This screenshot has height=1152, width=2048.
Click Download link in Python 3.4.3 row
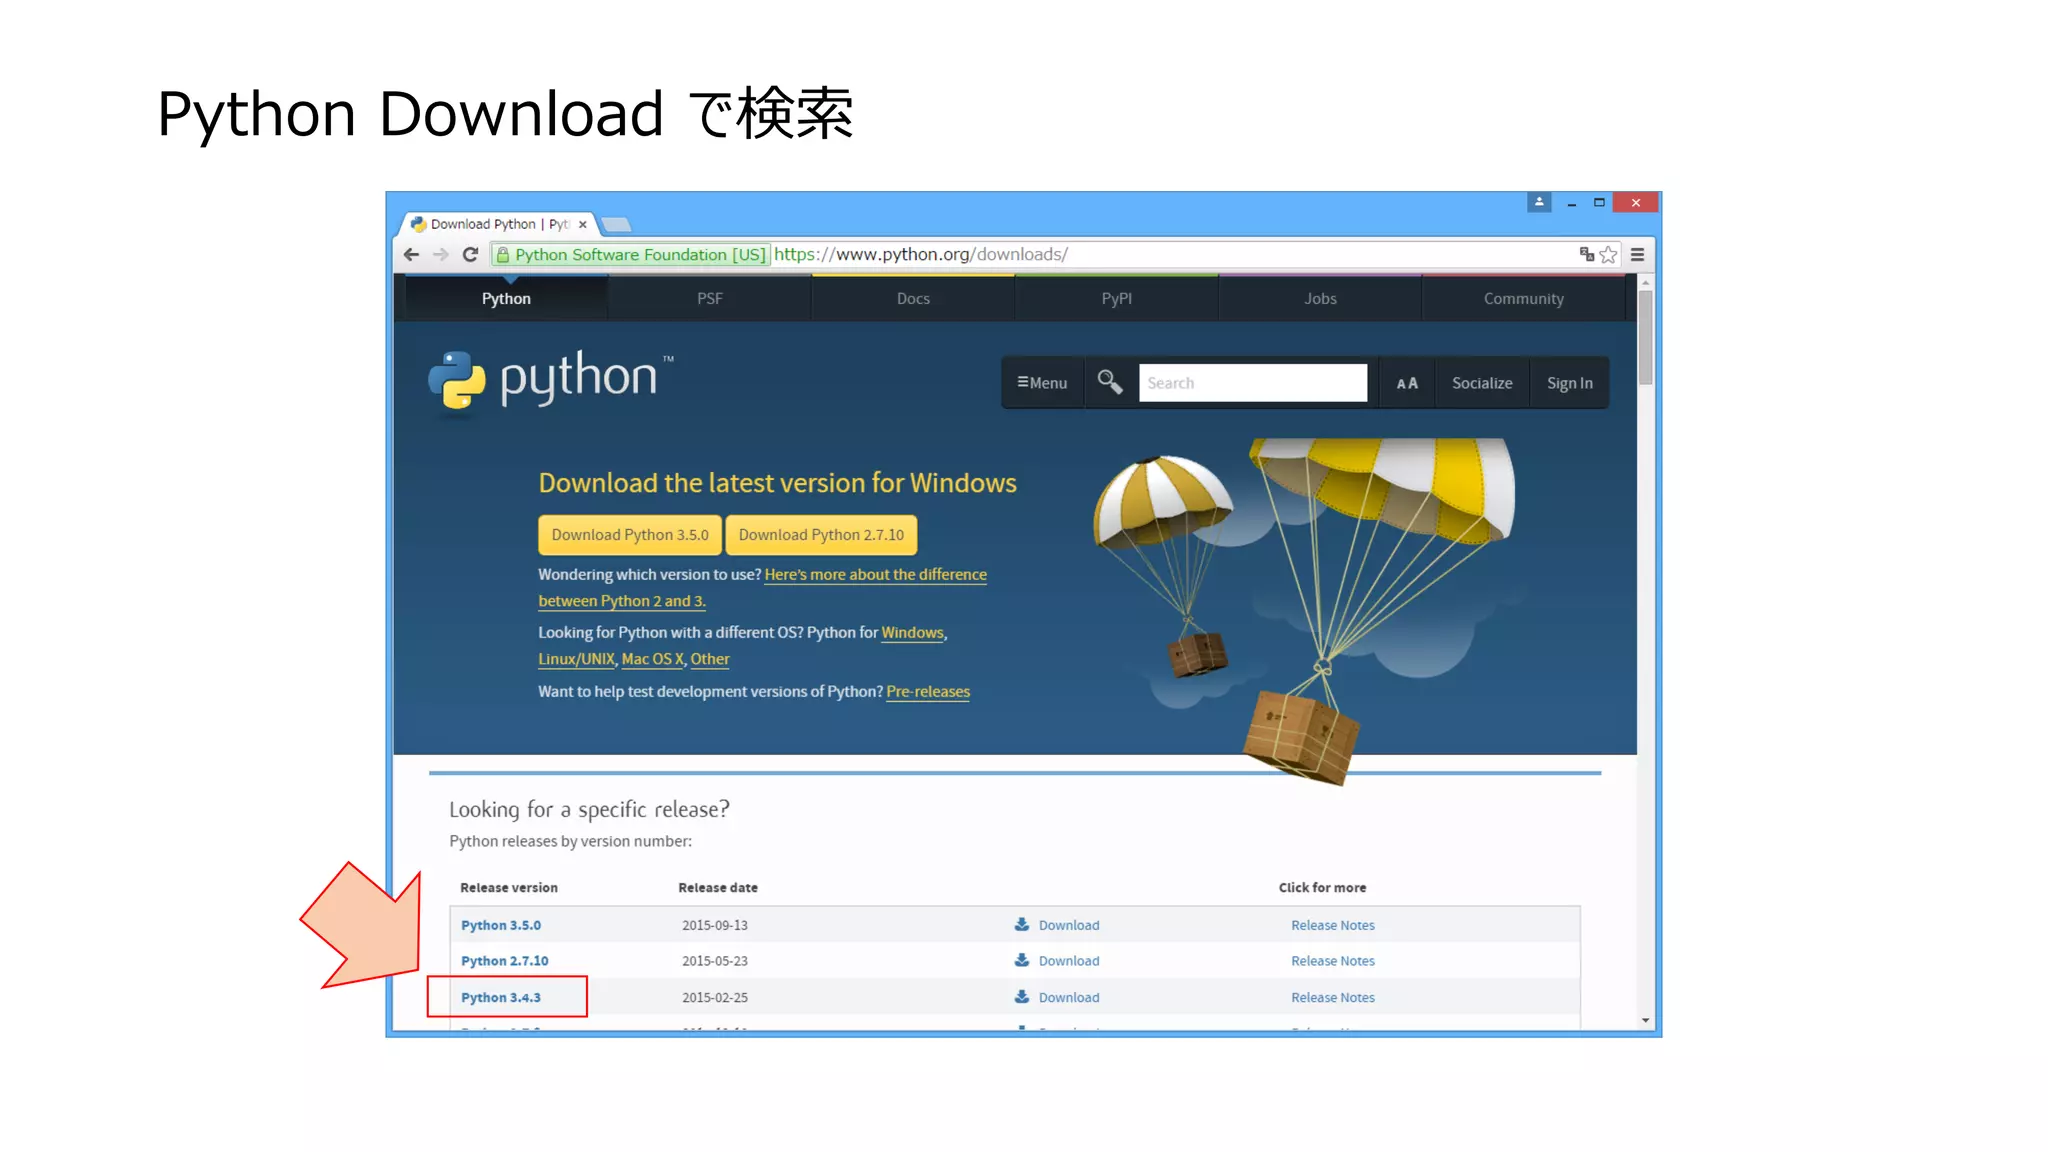(1069, 997)
